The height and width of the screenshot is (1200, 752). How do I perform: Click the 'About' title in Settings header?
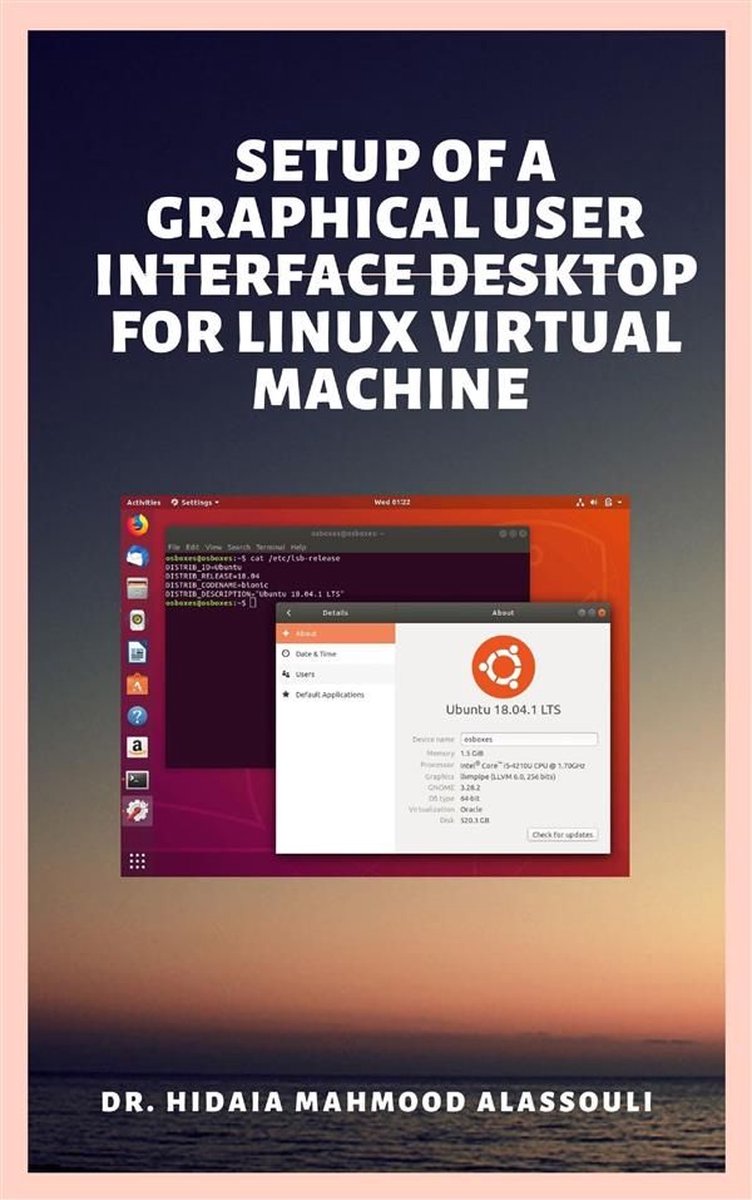tap(503, 612)
